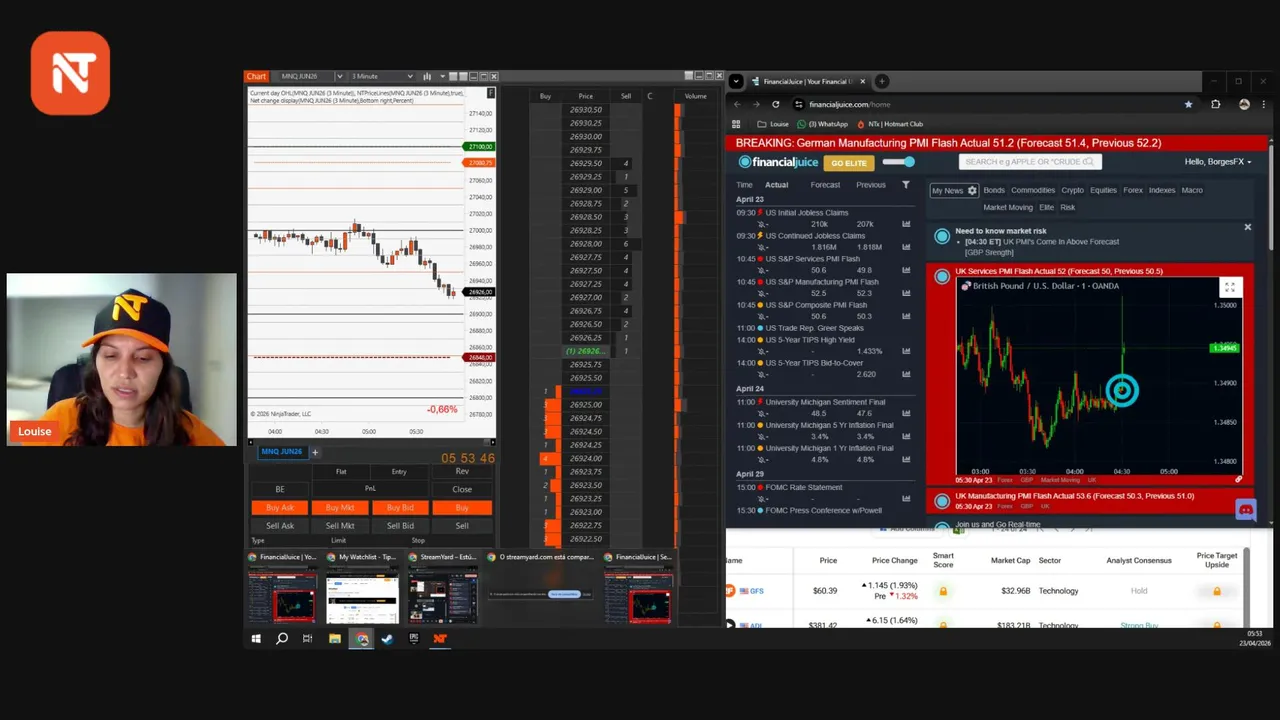Image resolution: width=1280 pixels, height=720 pixels.
Task: Add new tab plus next to MNQ JUN26
Action: [314, 452]
